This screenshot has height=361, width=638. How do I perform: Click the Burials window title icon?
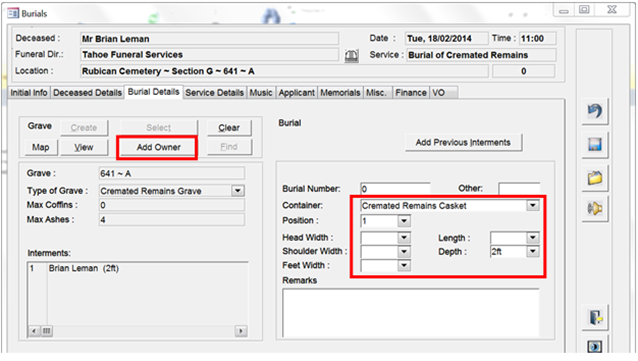pos(13,13)
